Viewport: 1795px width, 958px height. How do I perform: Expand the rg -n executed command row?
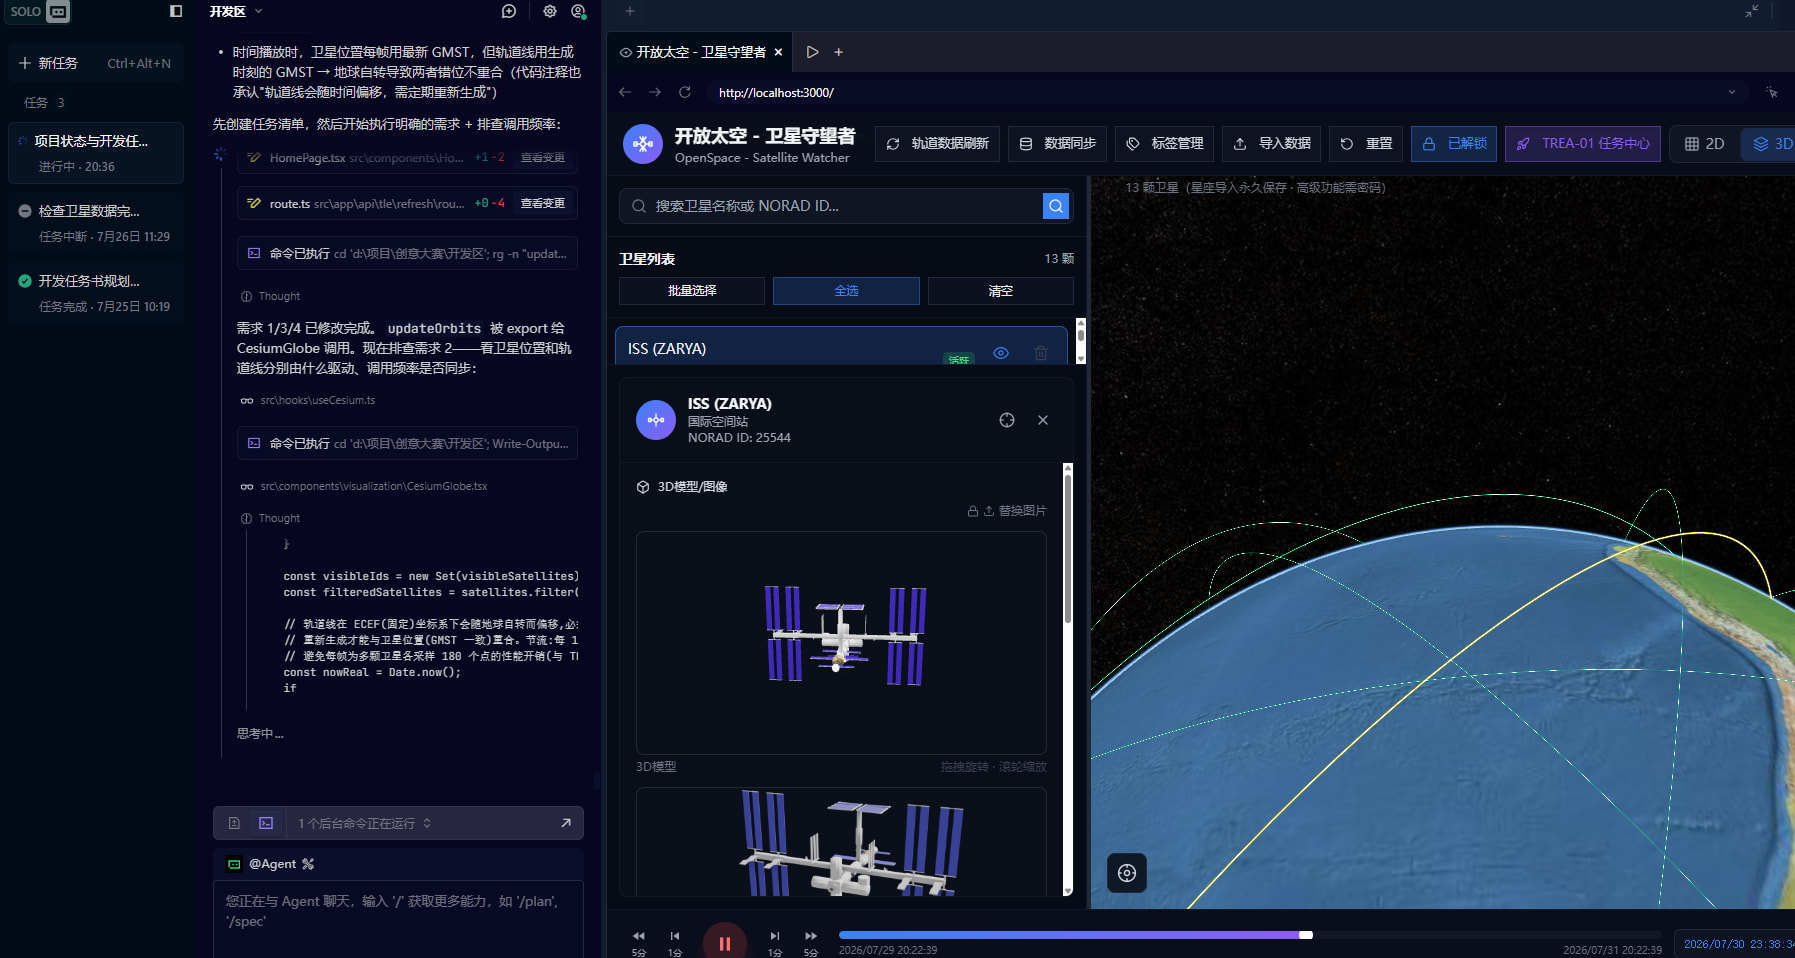coord(407,254)
